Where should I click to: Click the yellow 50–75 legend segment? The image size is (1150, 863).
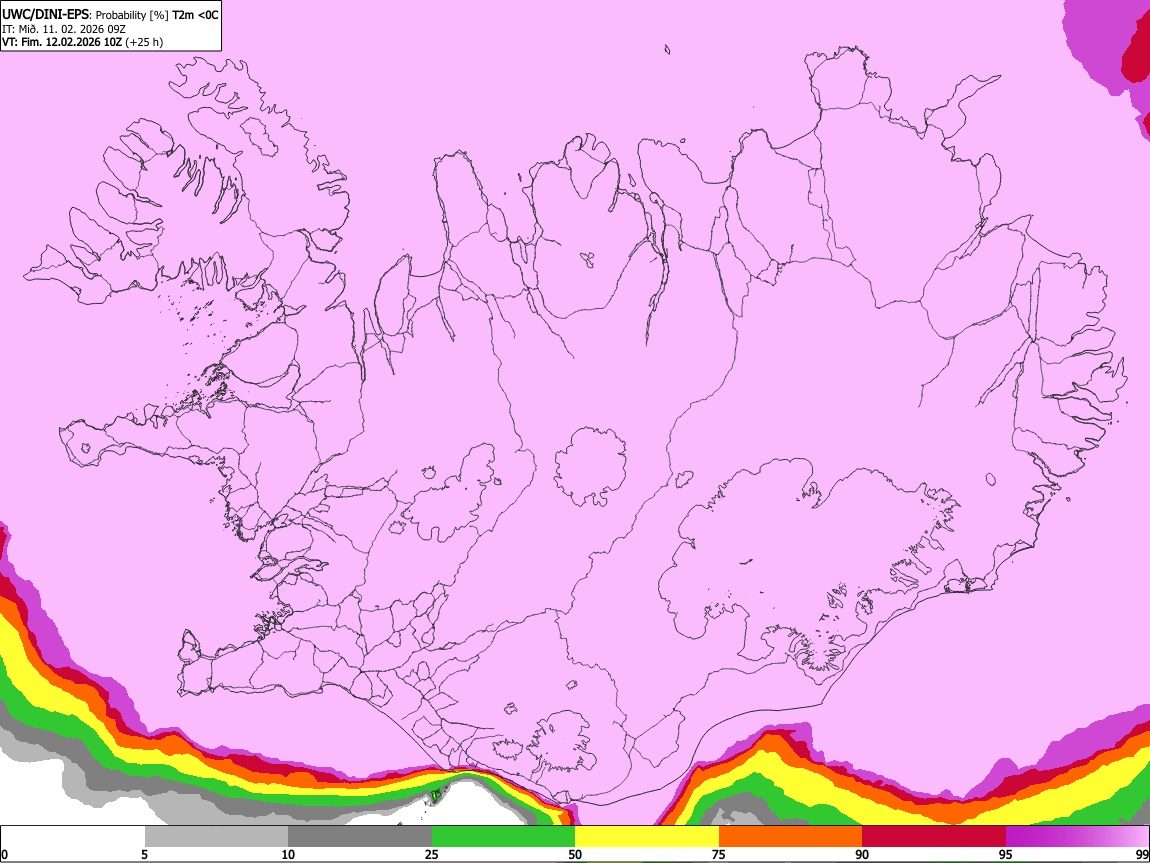point(647,836)
